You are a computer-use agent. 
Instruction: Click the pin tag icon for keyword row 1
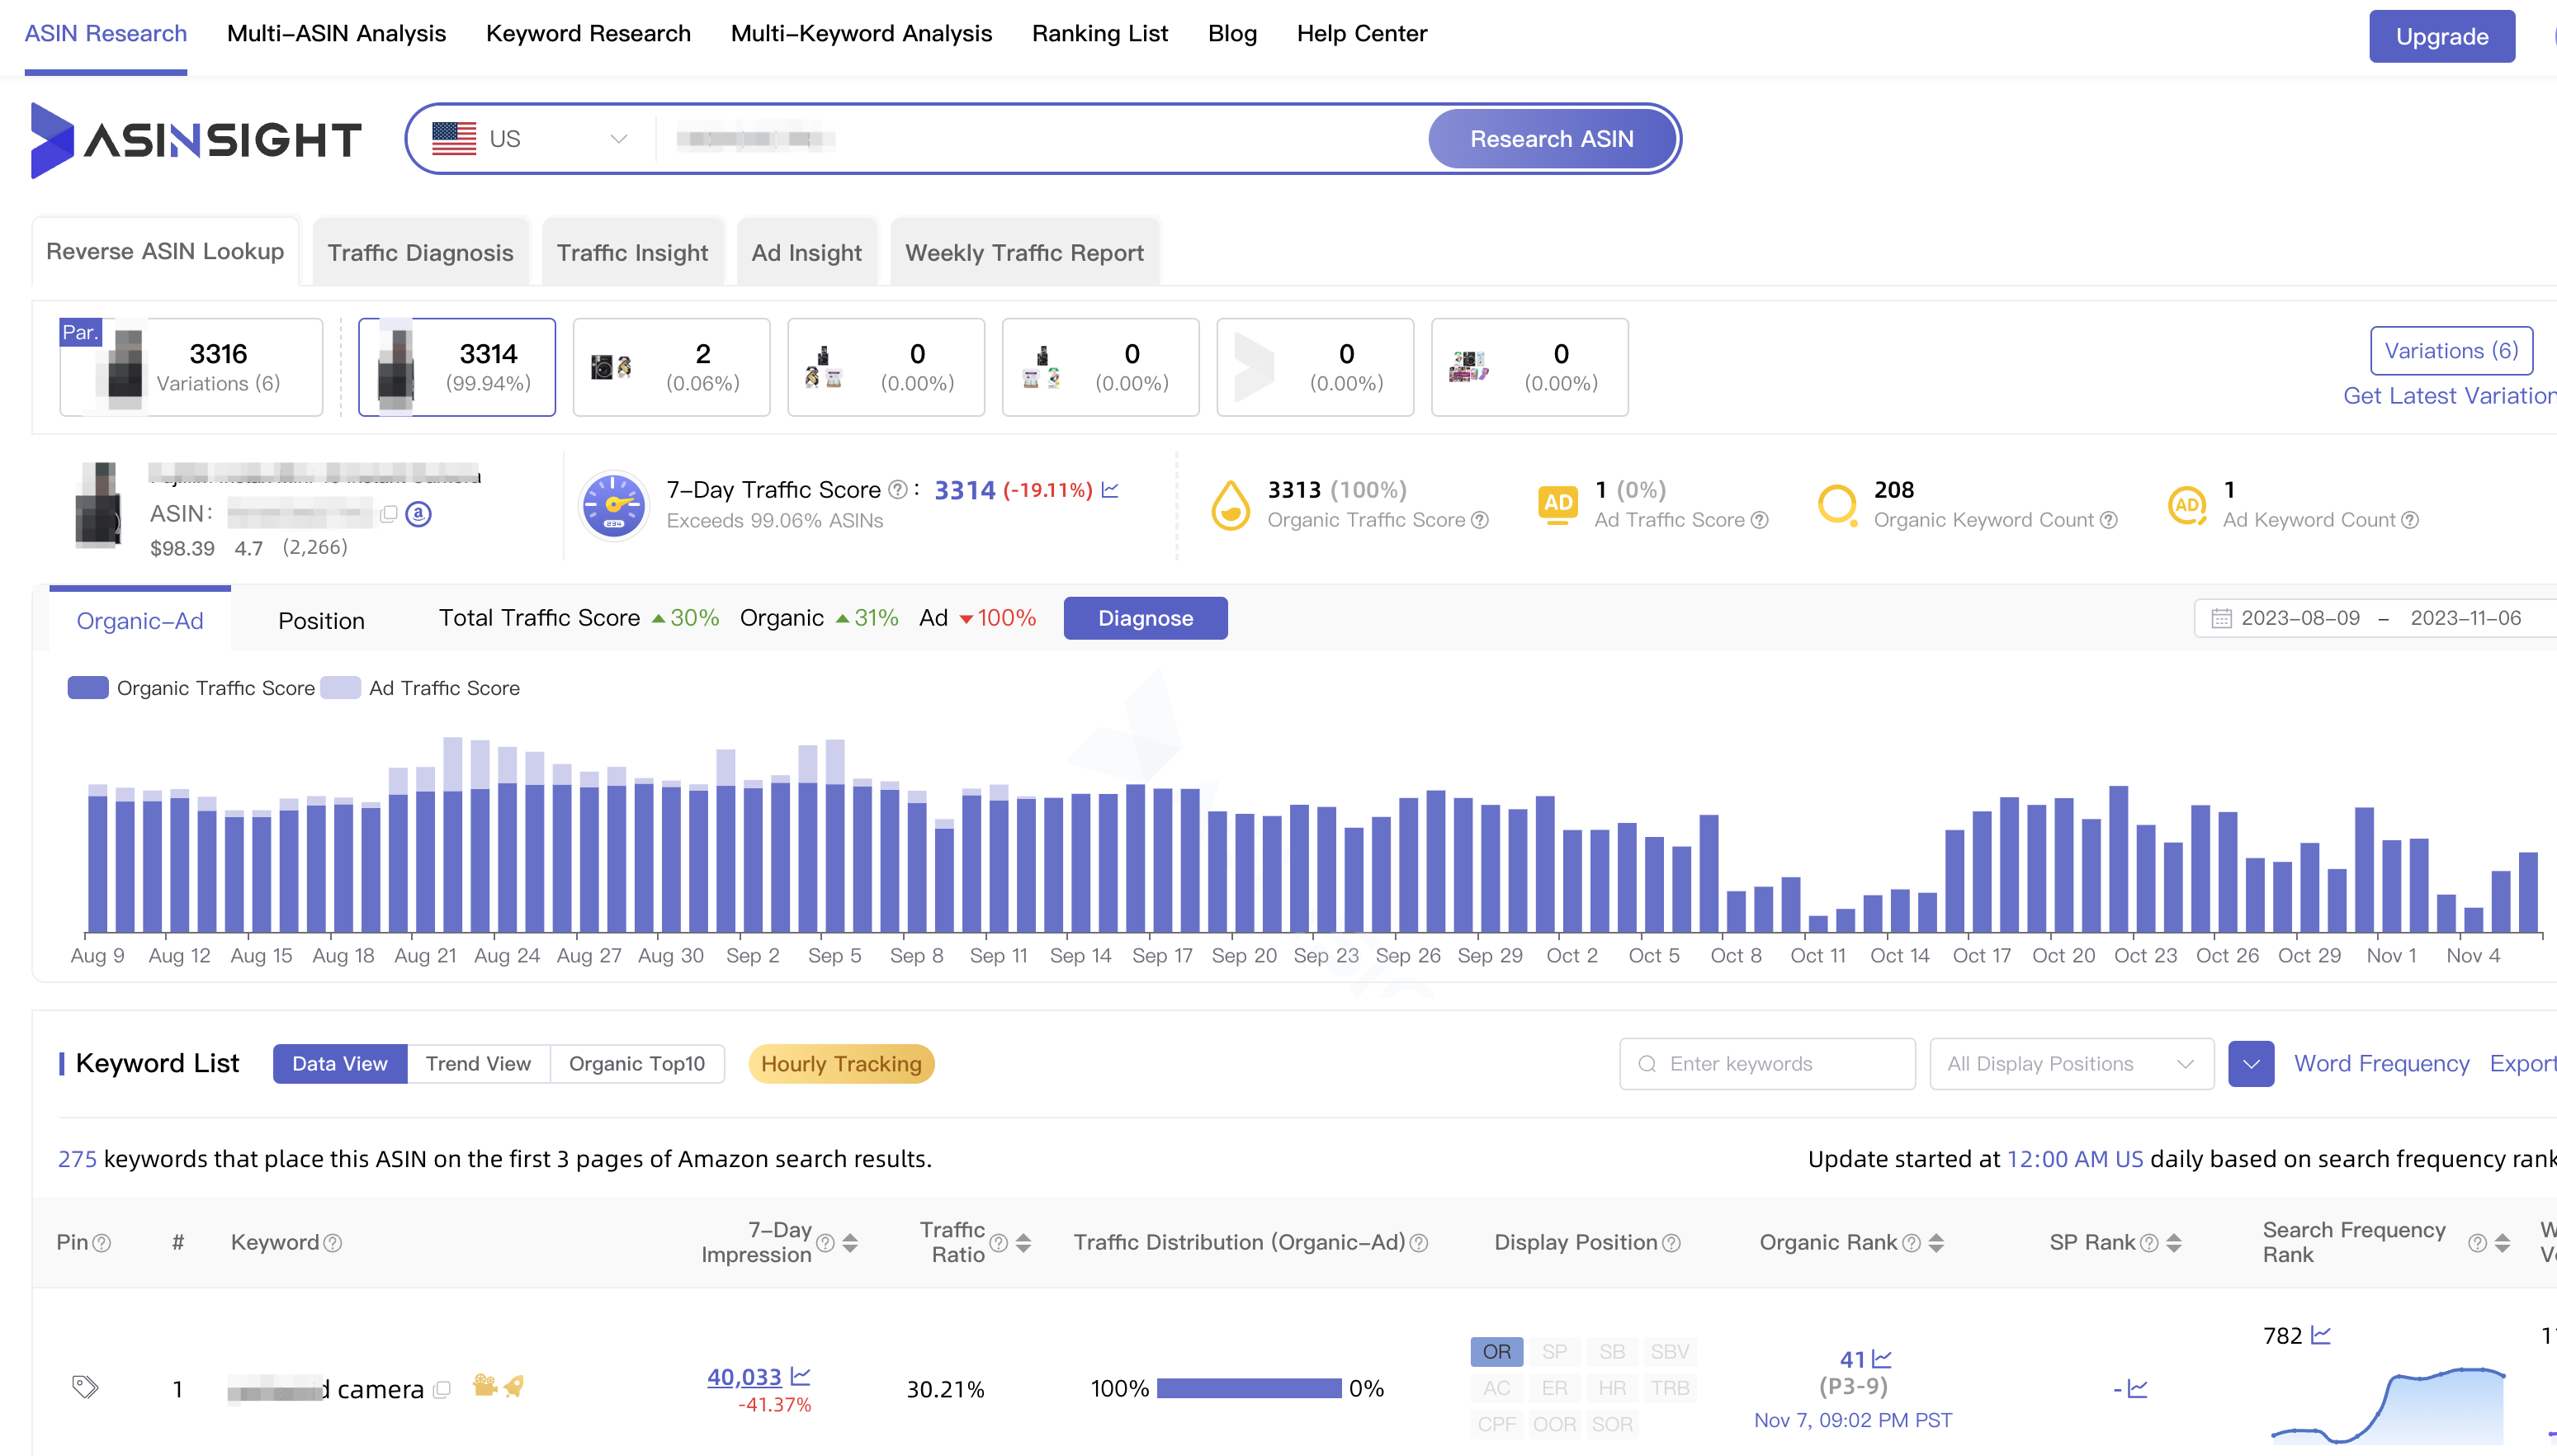pyautogui.click(x=85, y=1388)
